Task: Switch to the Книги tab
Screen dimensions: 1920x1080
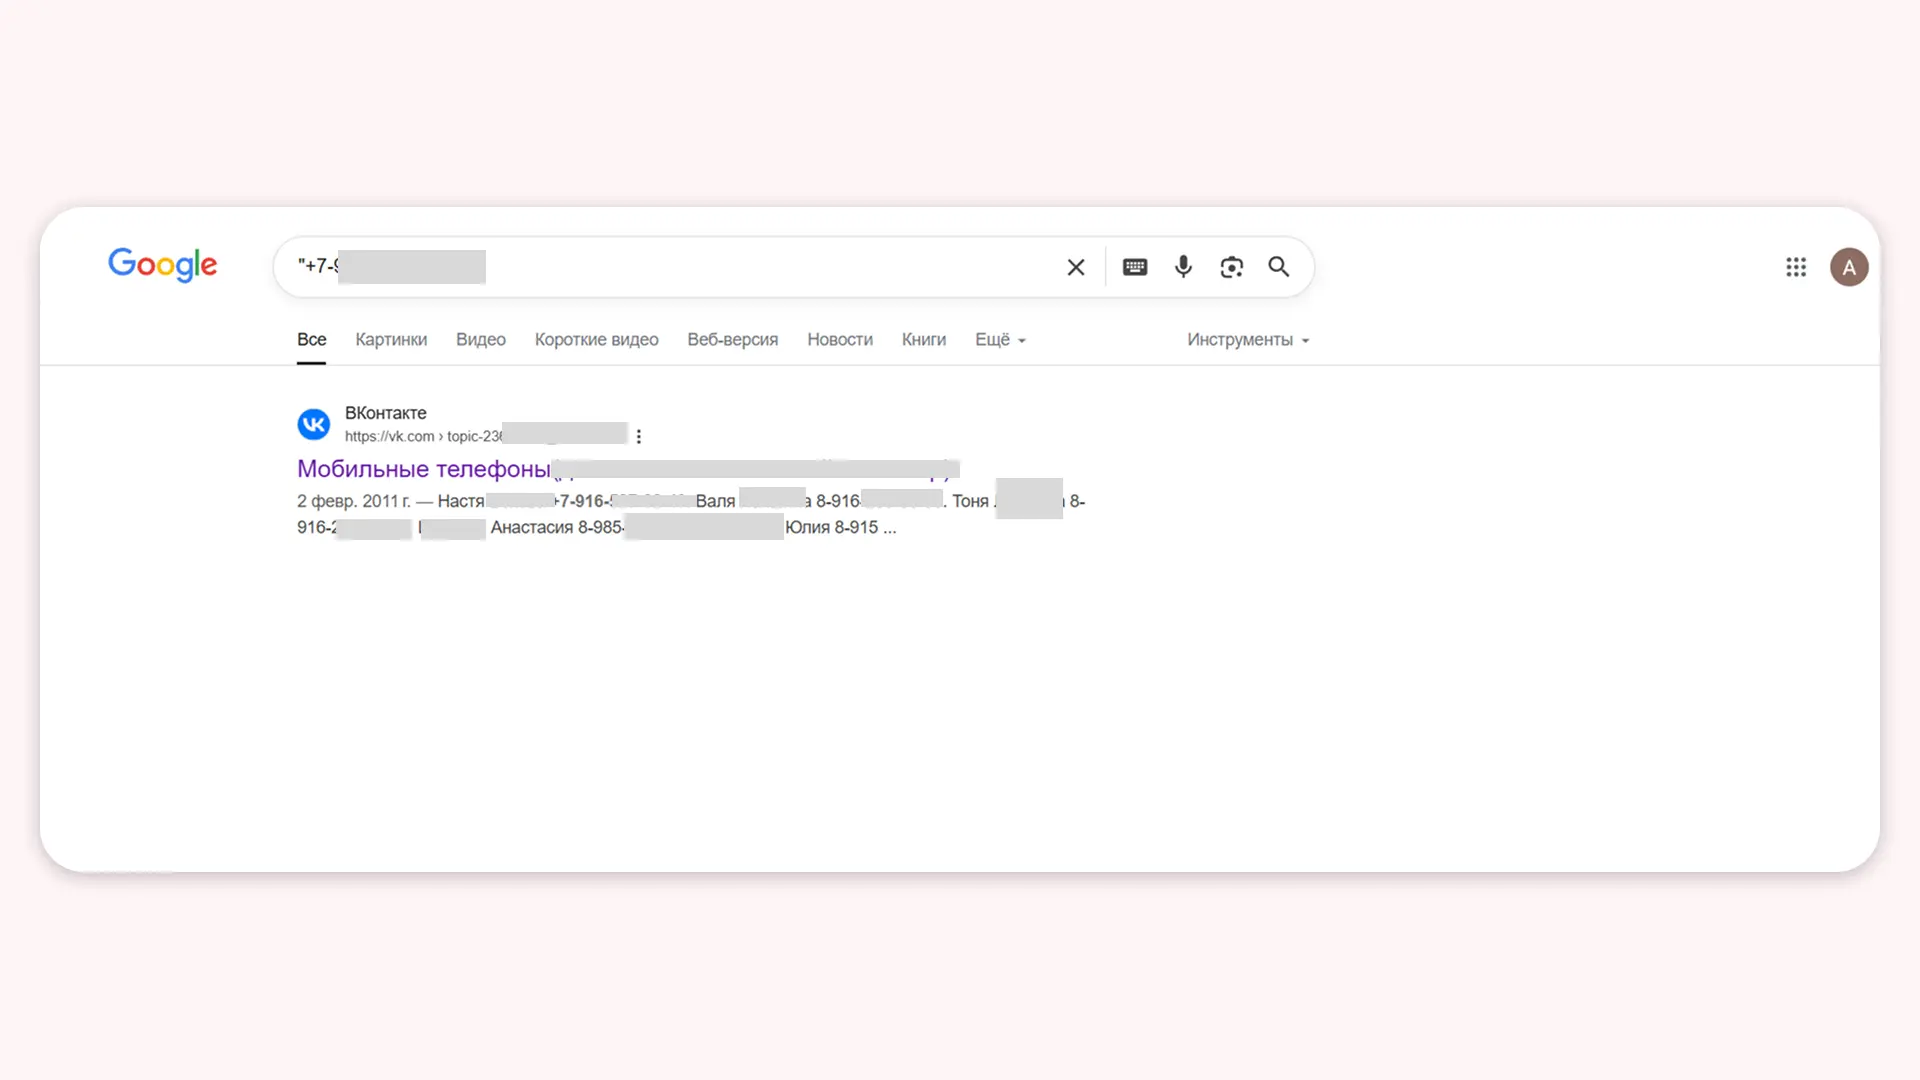Action: (924, 340)
